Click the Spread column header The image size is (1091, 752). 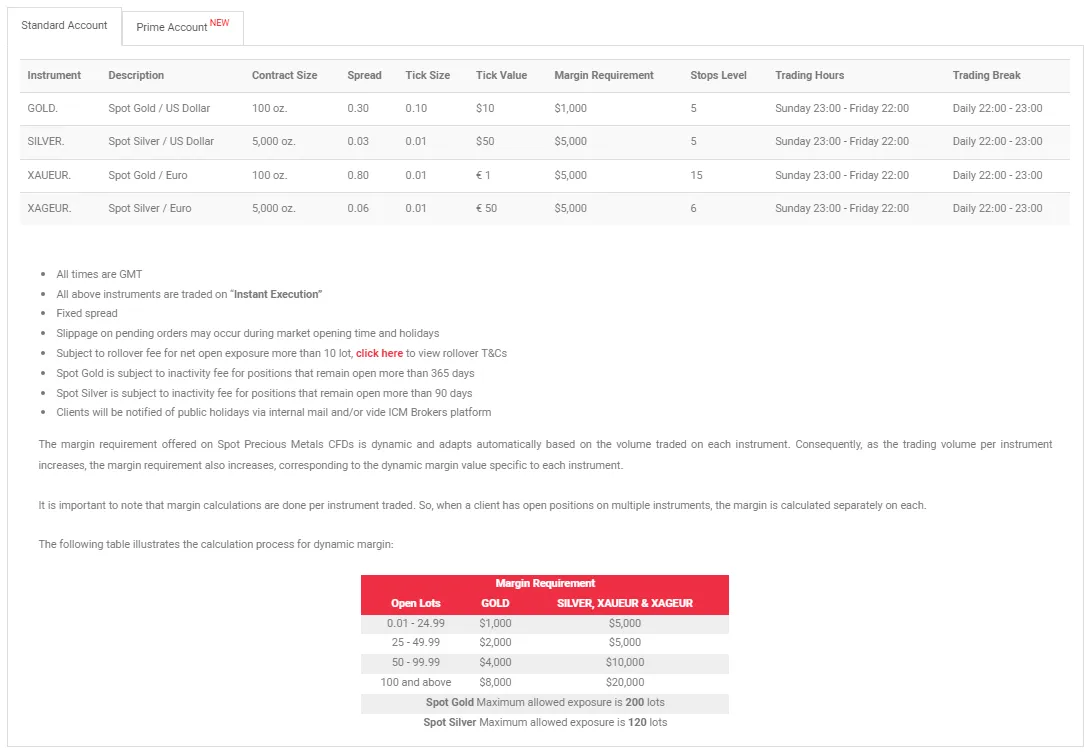click(x=364, y=75)
